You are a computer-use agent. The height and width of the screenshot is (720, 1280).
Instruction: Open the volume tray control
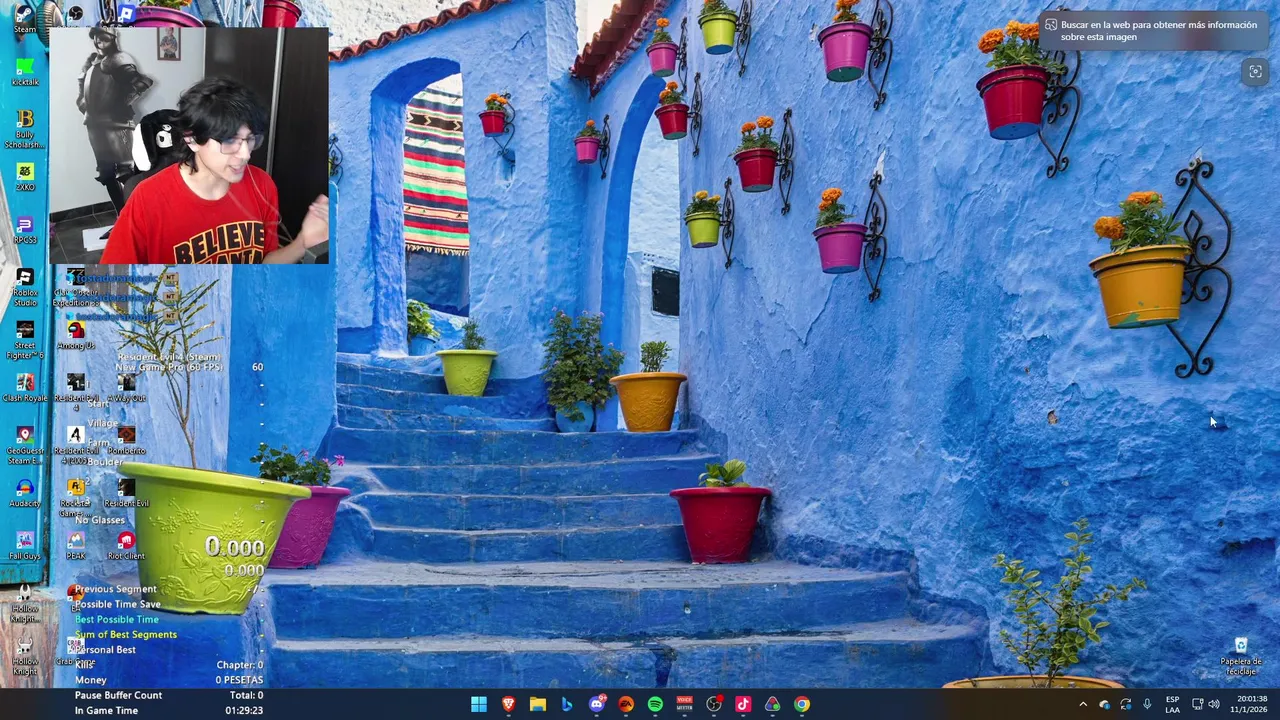click(1213, 704)
